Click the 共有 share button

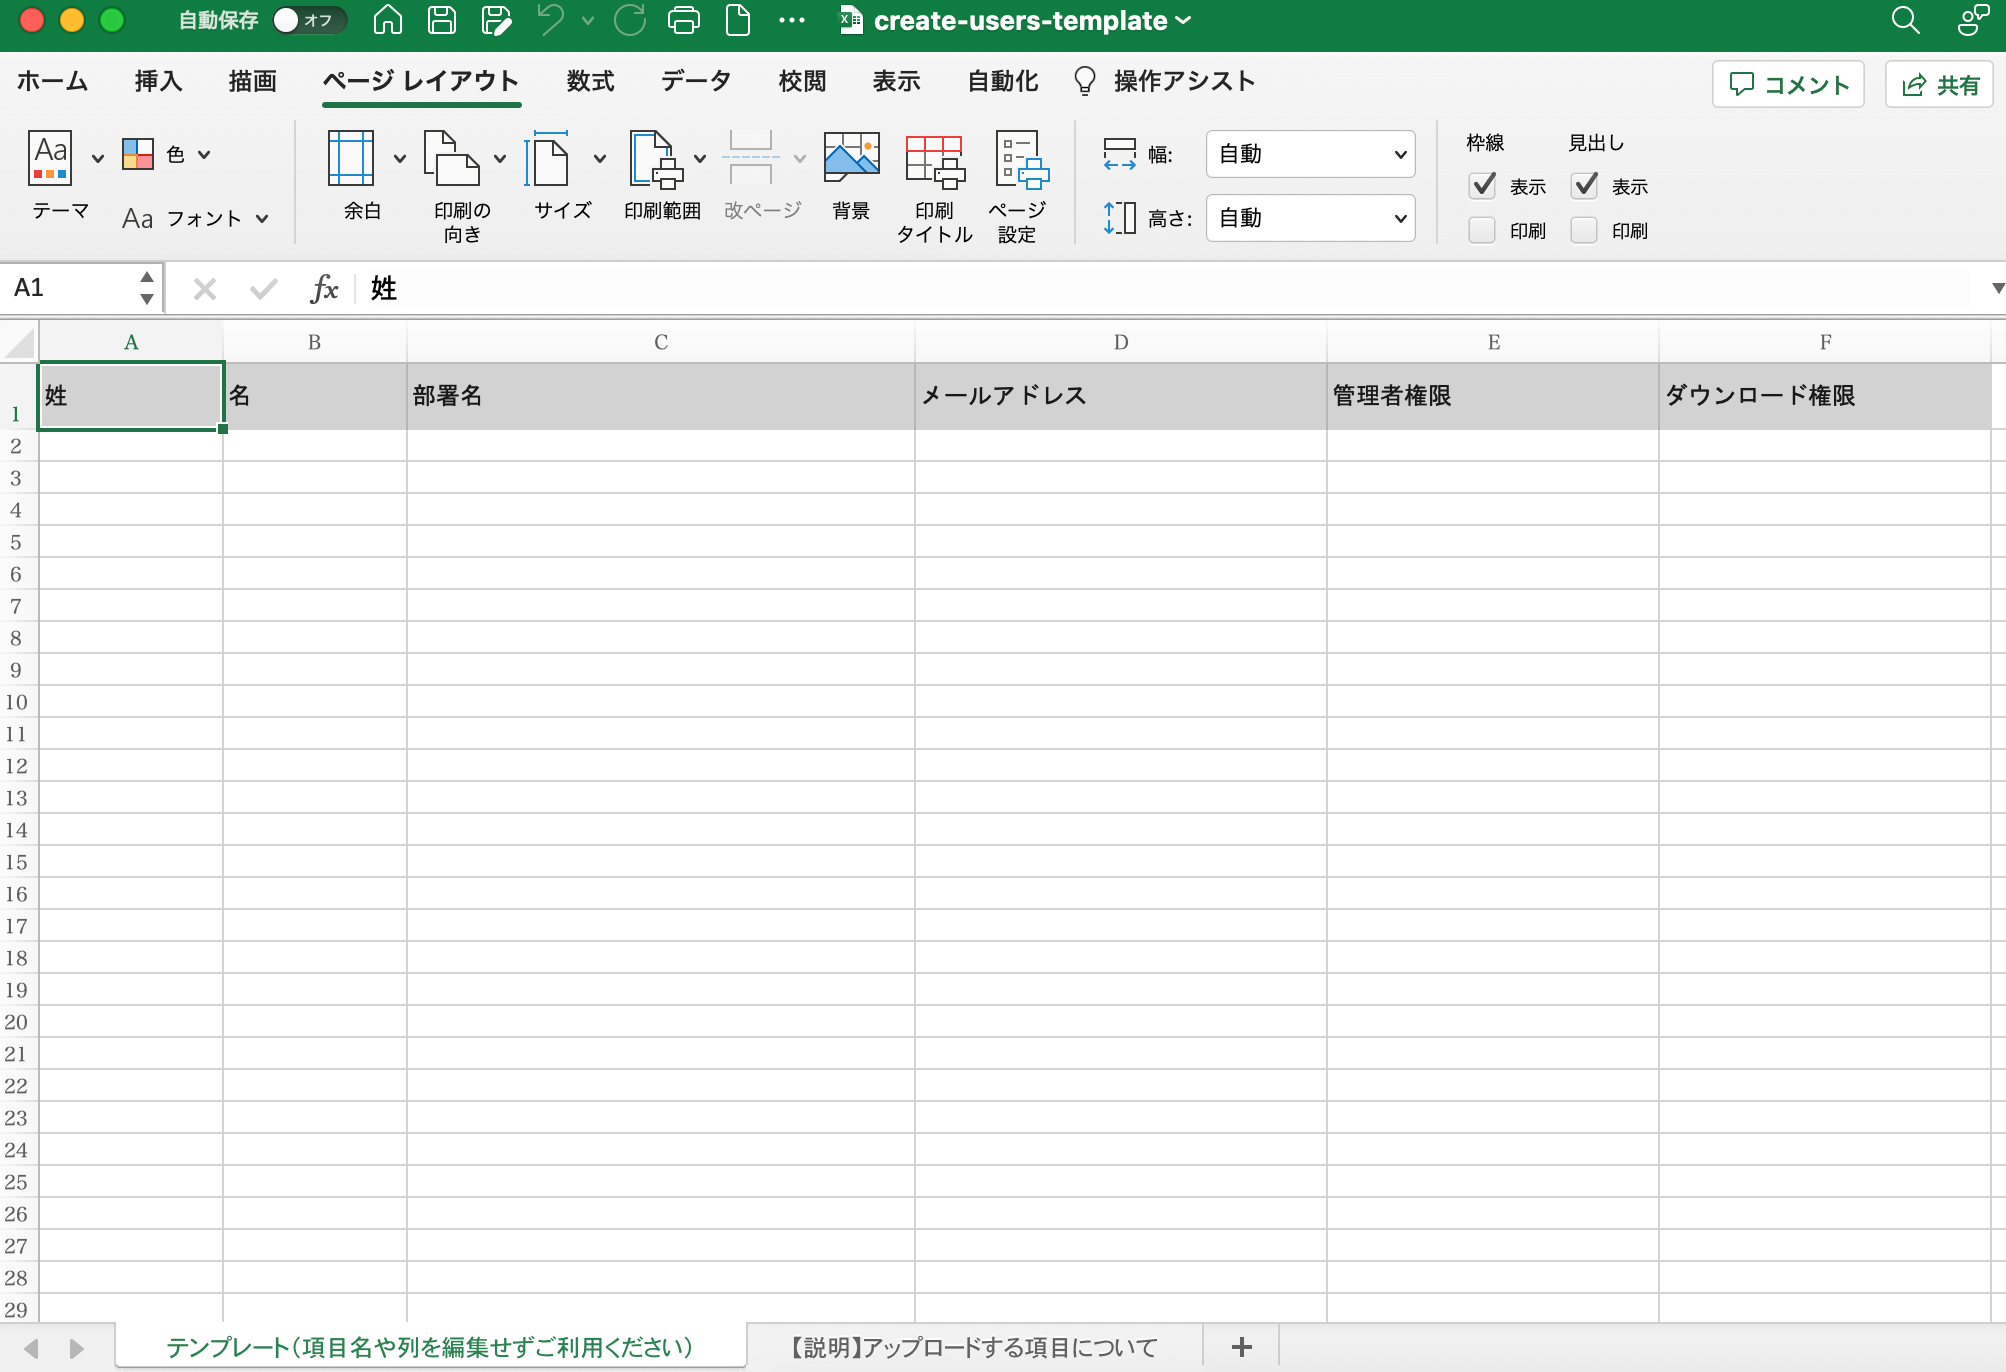point(1939,85)
